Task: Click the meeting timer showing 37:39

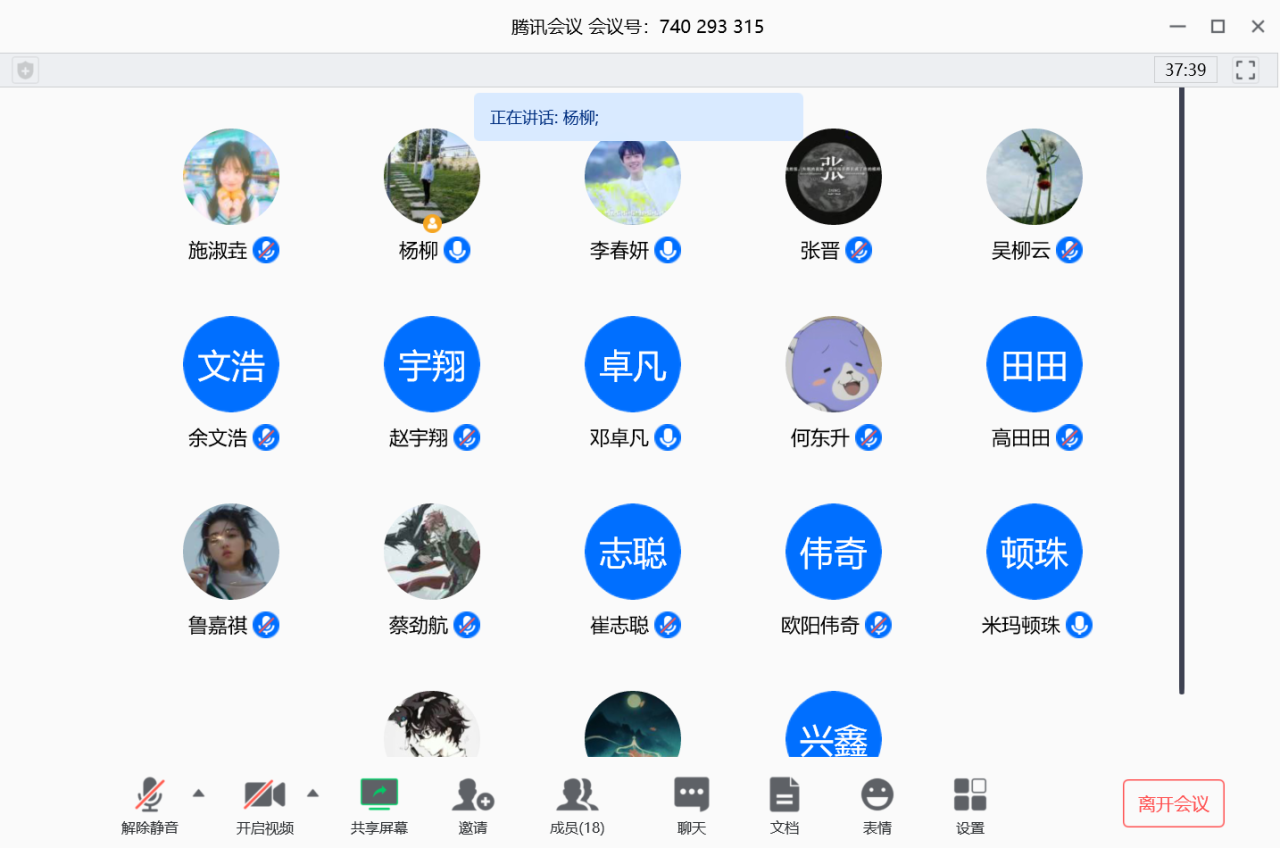Action: tap(1185, 70)
